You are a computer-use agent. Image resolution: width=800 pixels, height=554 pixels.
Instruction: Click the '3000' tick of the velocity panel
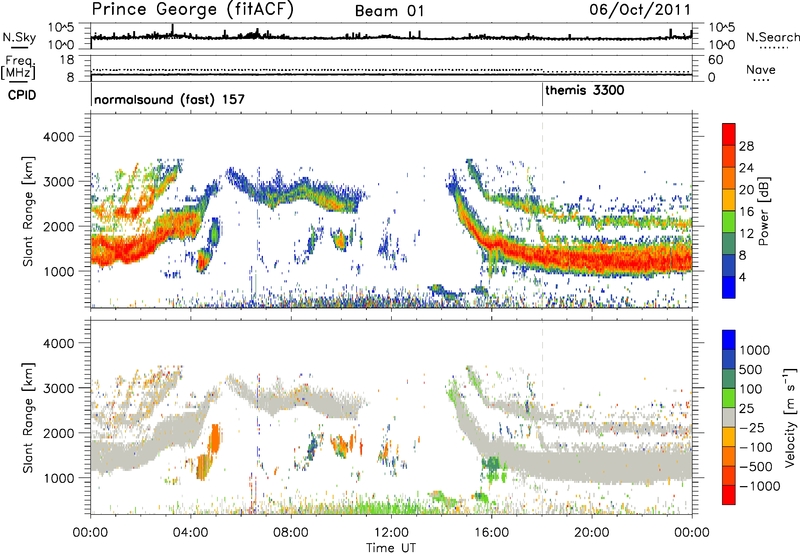point(58,388)
